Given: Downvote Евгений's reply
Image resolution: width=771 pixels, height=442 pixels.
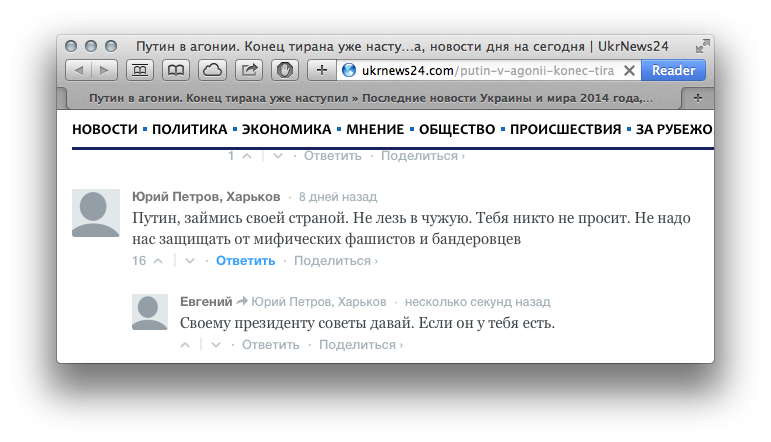Looking at the screenshot, I should (x=216, y=345).
